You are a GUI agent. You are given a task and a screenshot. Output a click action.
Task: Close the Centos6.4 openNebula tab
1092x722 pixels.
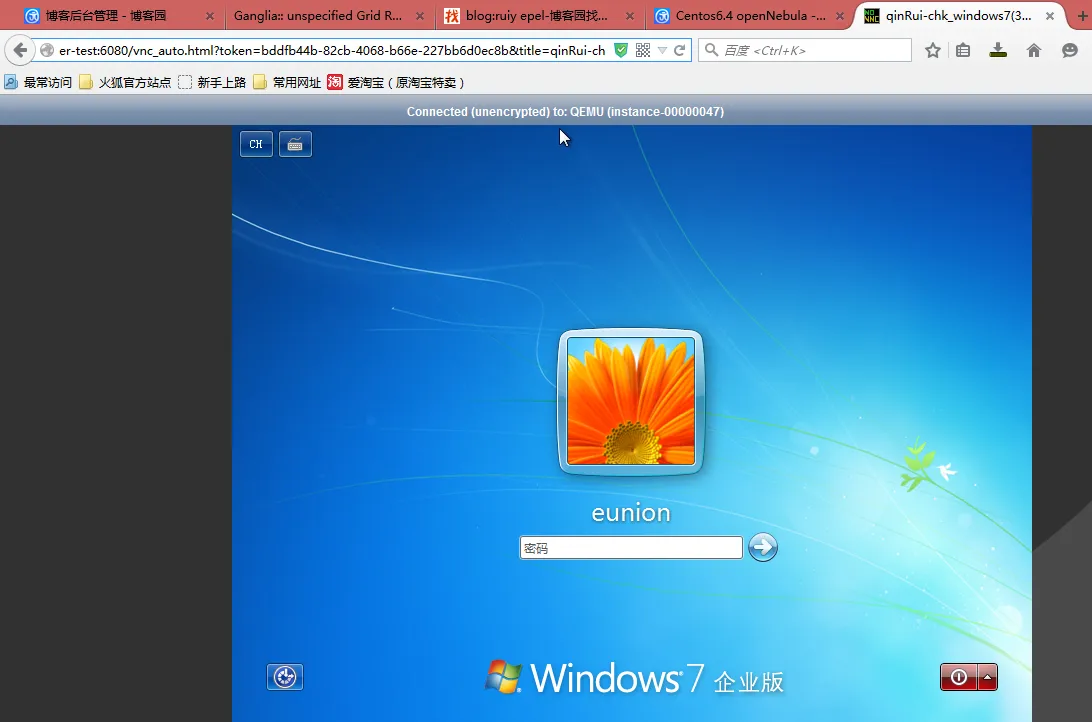pos(840,16)
